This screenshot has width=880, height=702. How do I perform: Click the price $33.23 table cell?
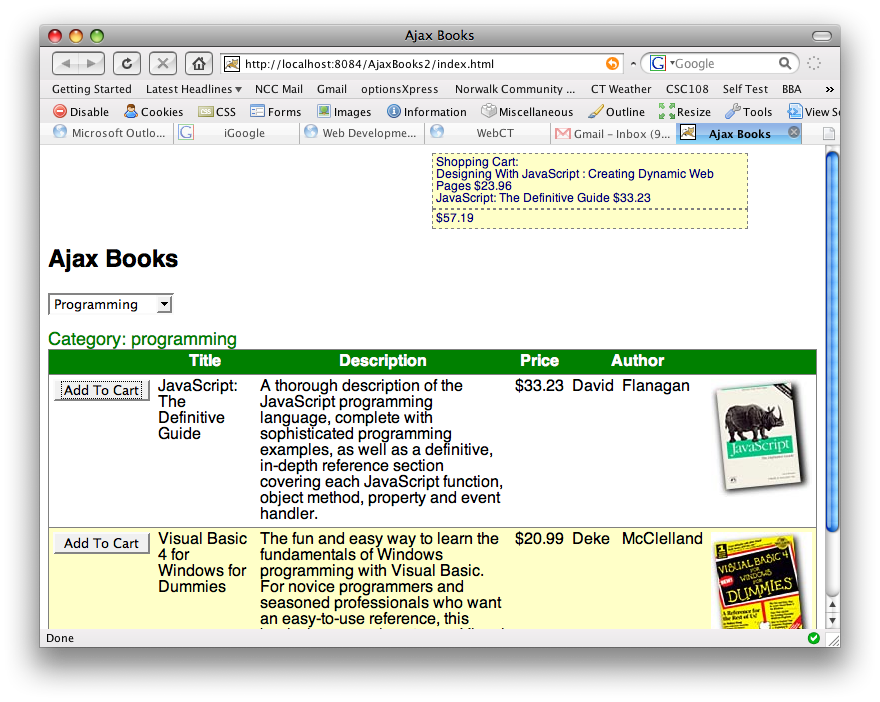coord(539,386)
